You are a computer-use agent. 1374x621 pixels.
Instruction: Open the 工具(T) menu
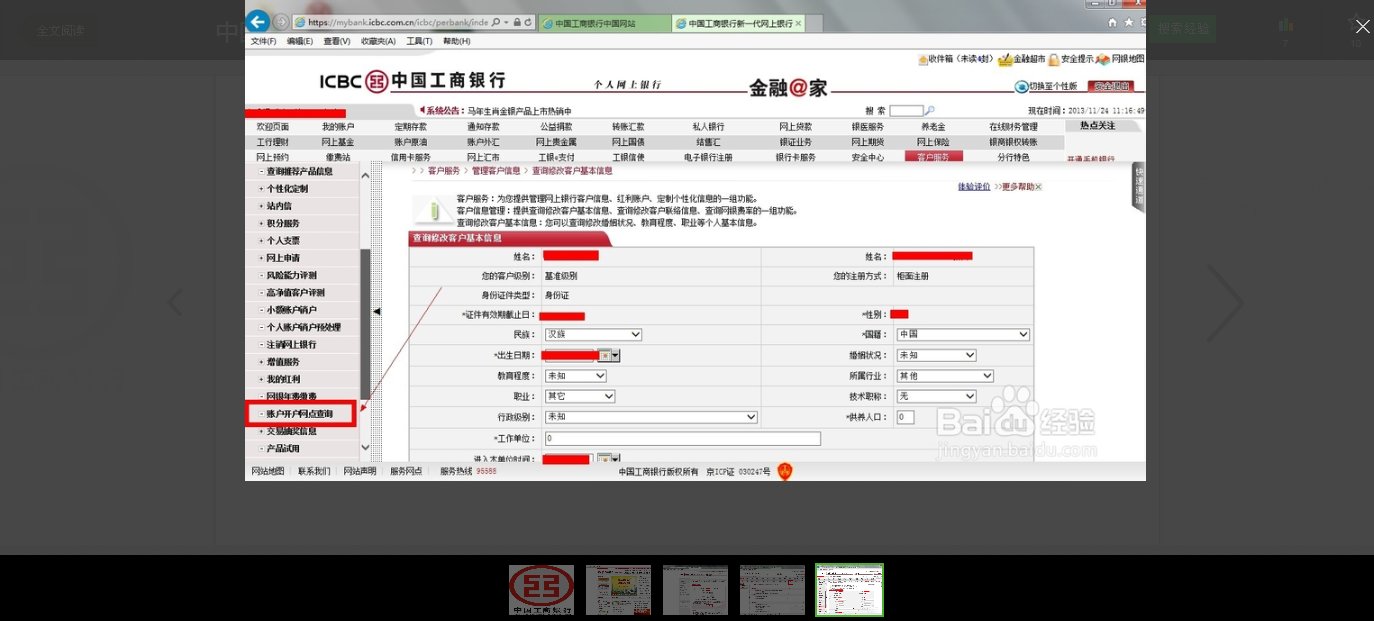pyautogui.click(x=419, y=41)
